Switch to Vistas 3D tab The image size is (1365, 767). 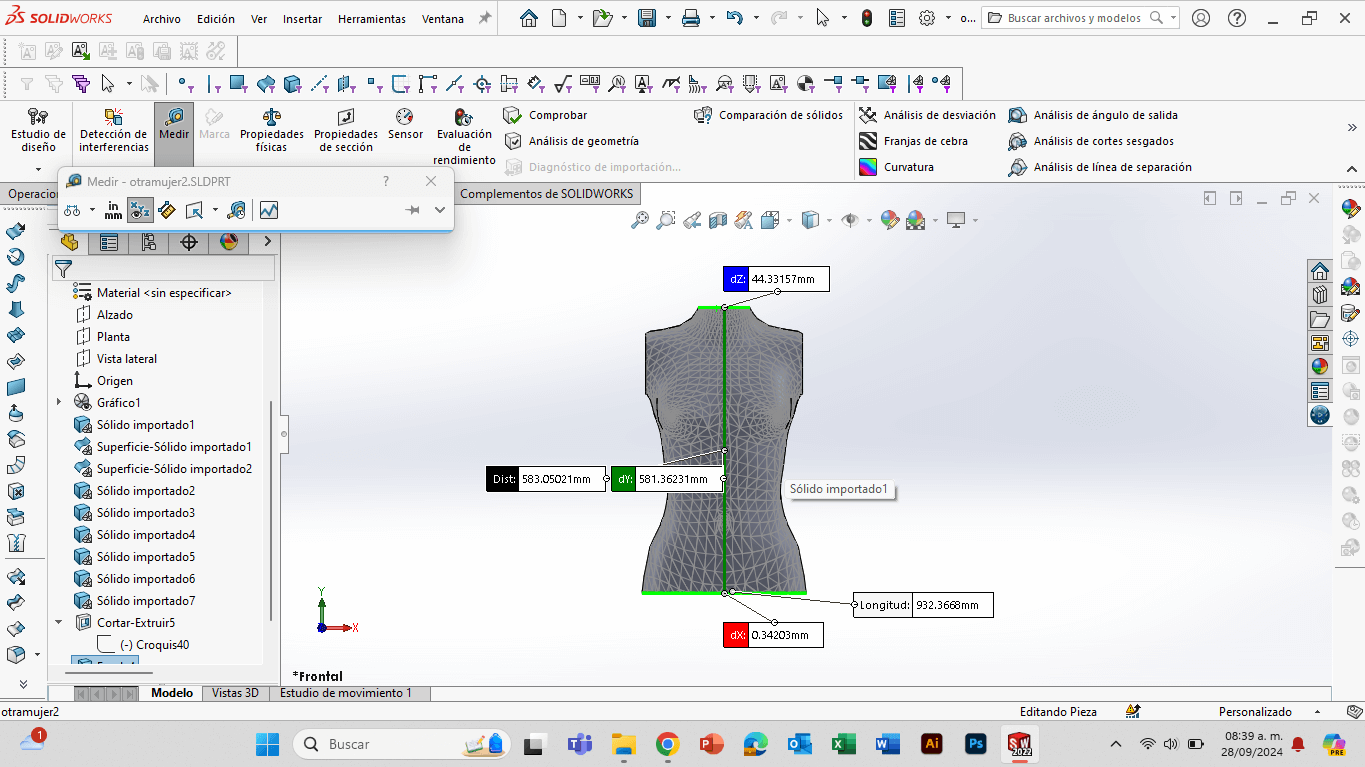point(236,693)
